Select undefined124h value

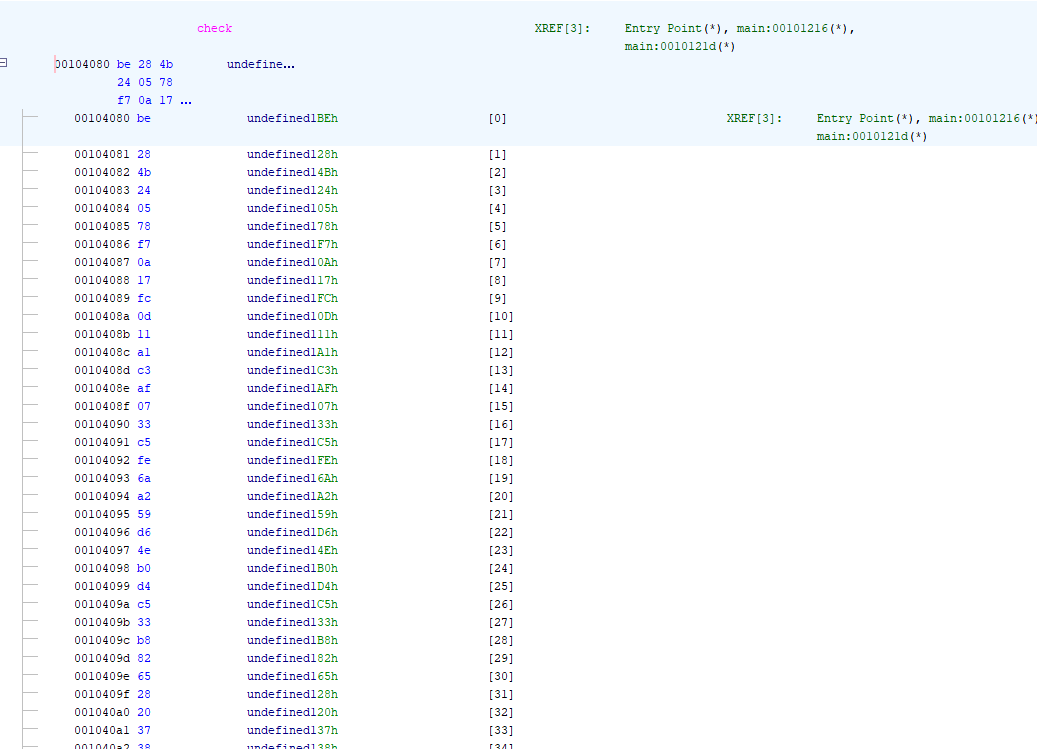292,190
